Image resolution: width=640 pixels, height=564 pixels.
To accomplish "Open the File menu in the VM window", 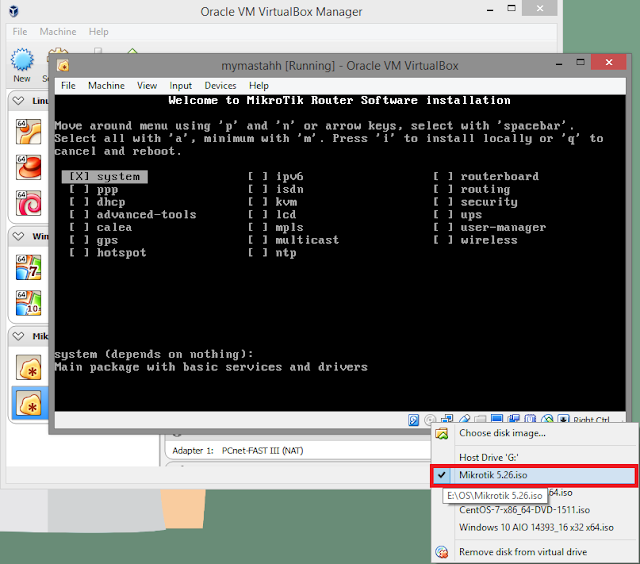I will [x=68, y=86].
